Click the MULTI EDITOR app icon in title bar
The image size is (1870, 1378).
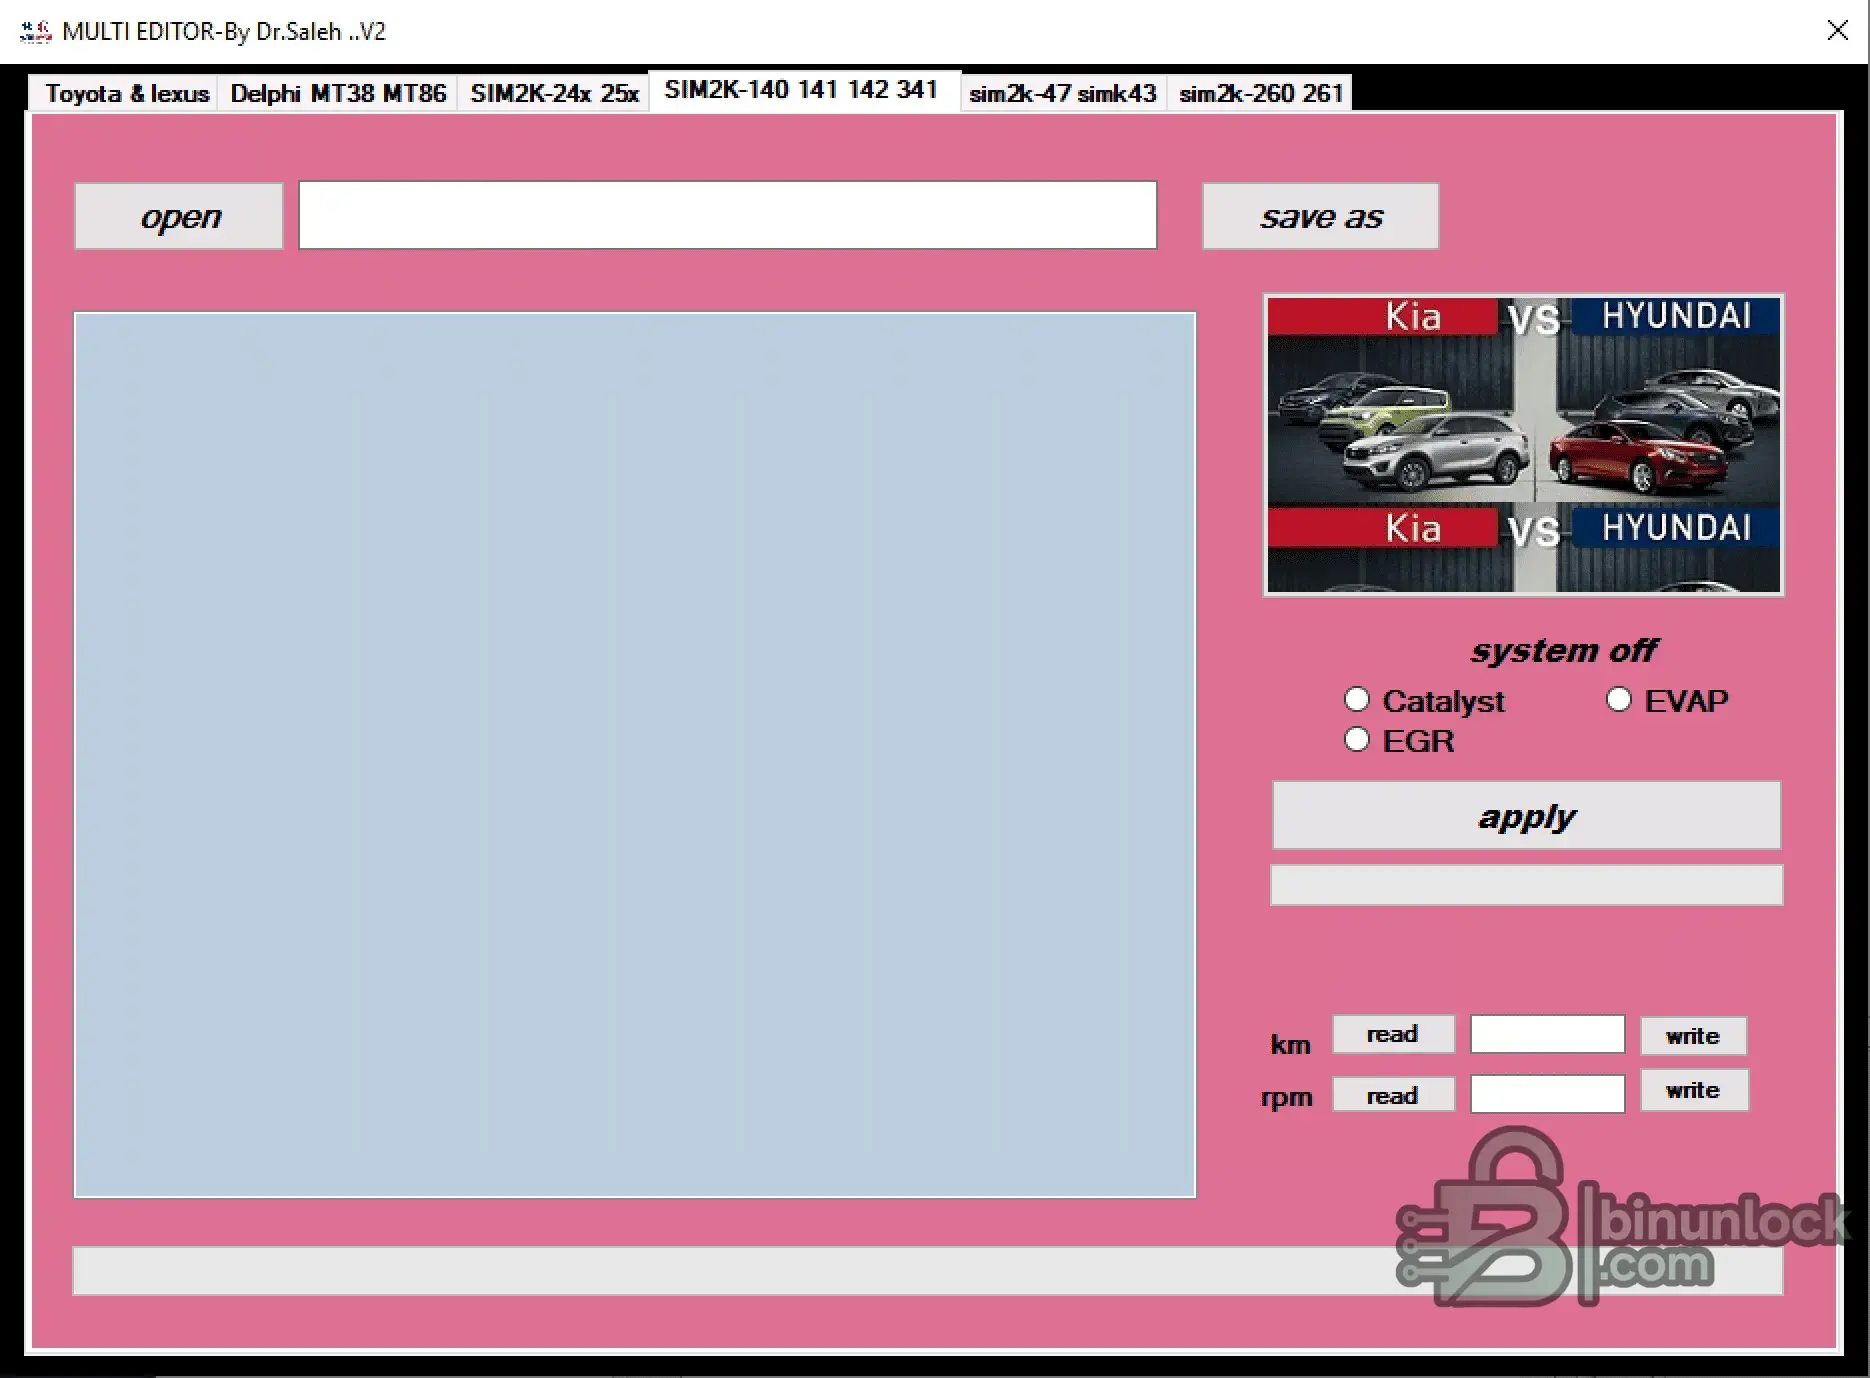pos(36,32)
